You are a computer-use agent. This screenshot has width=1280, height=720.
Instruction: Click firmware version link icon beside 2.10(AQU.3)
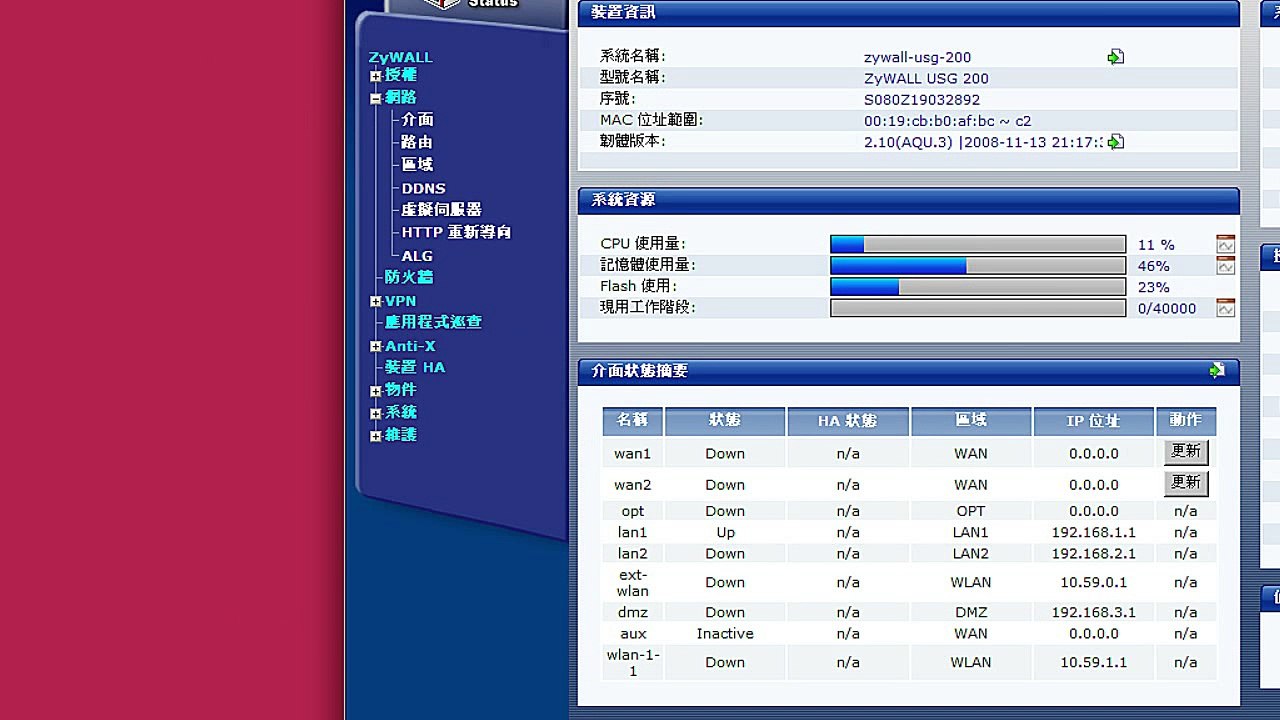coord(1116,142)
